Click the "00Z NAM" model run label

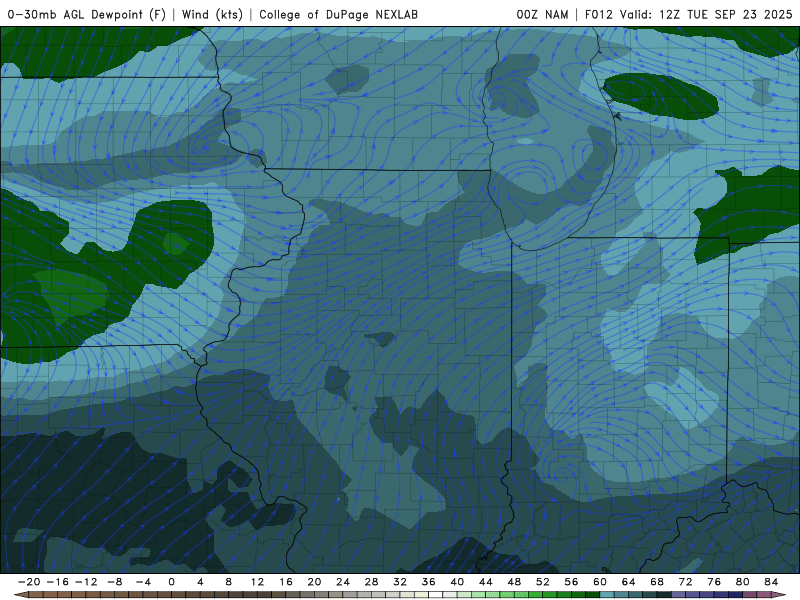(542, 14)
